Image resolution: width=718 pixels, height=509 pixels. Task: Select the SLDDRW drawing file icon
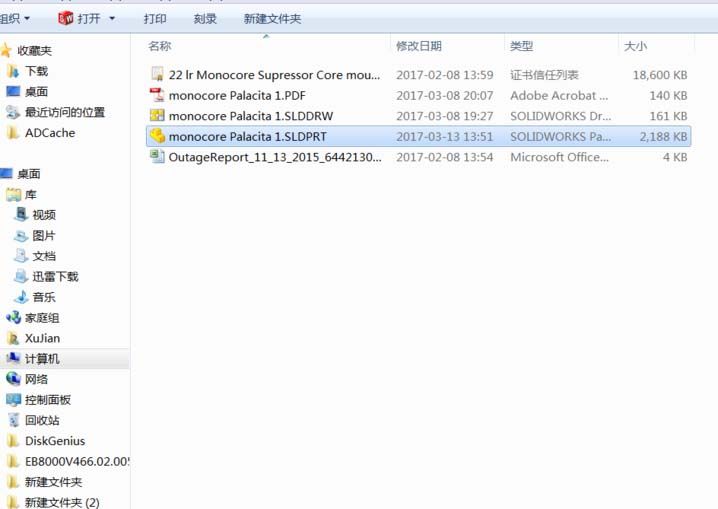click(x=157, y=115)
